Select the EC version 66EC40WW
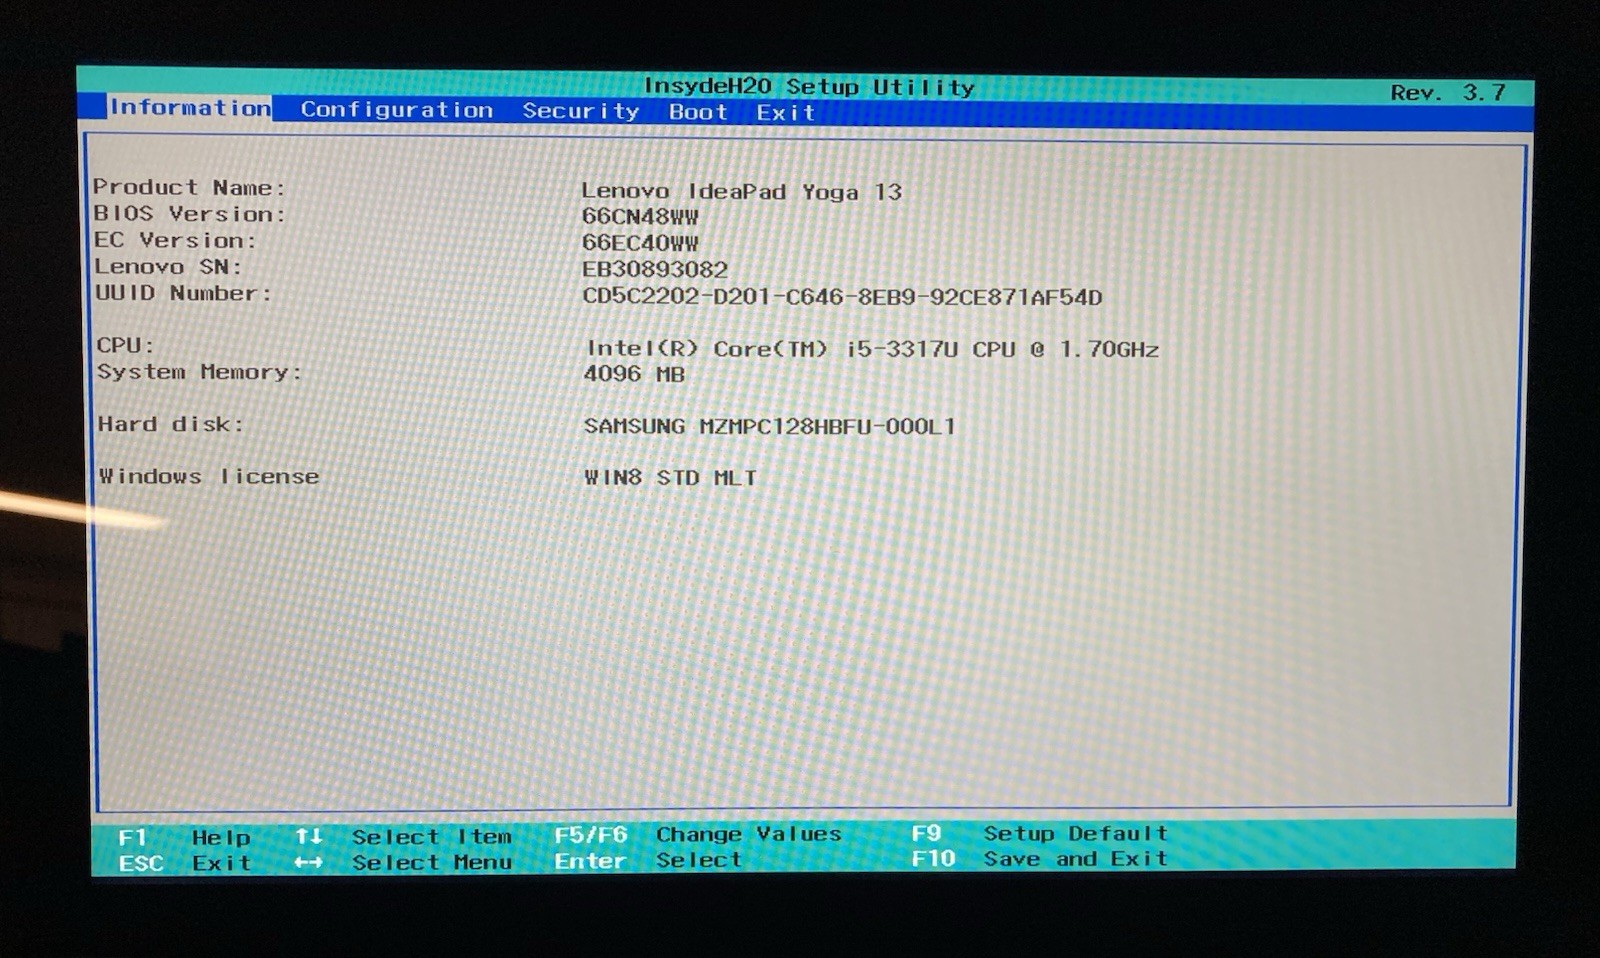The width and height of the screenshot is (1600, 958). click(640, 243)
